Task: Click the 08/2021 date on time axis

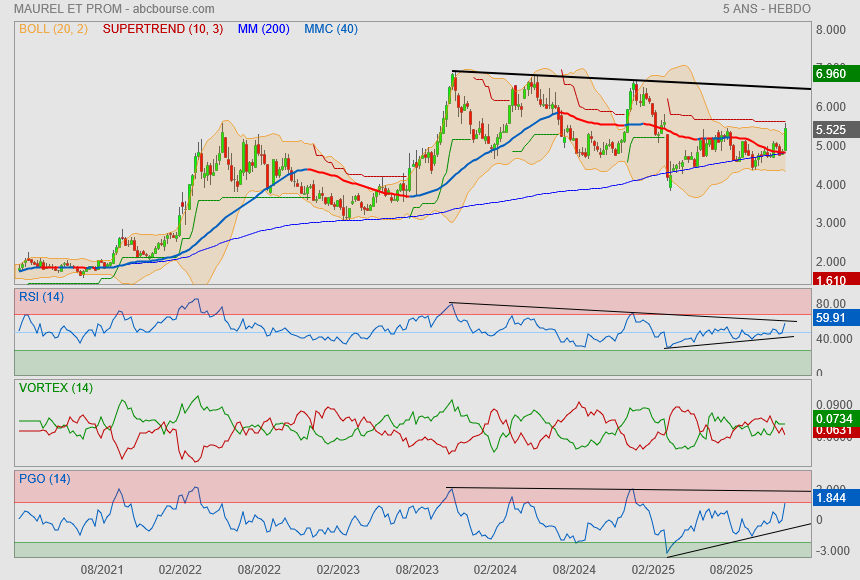Action: (x=101, y=569)
